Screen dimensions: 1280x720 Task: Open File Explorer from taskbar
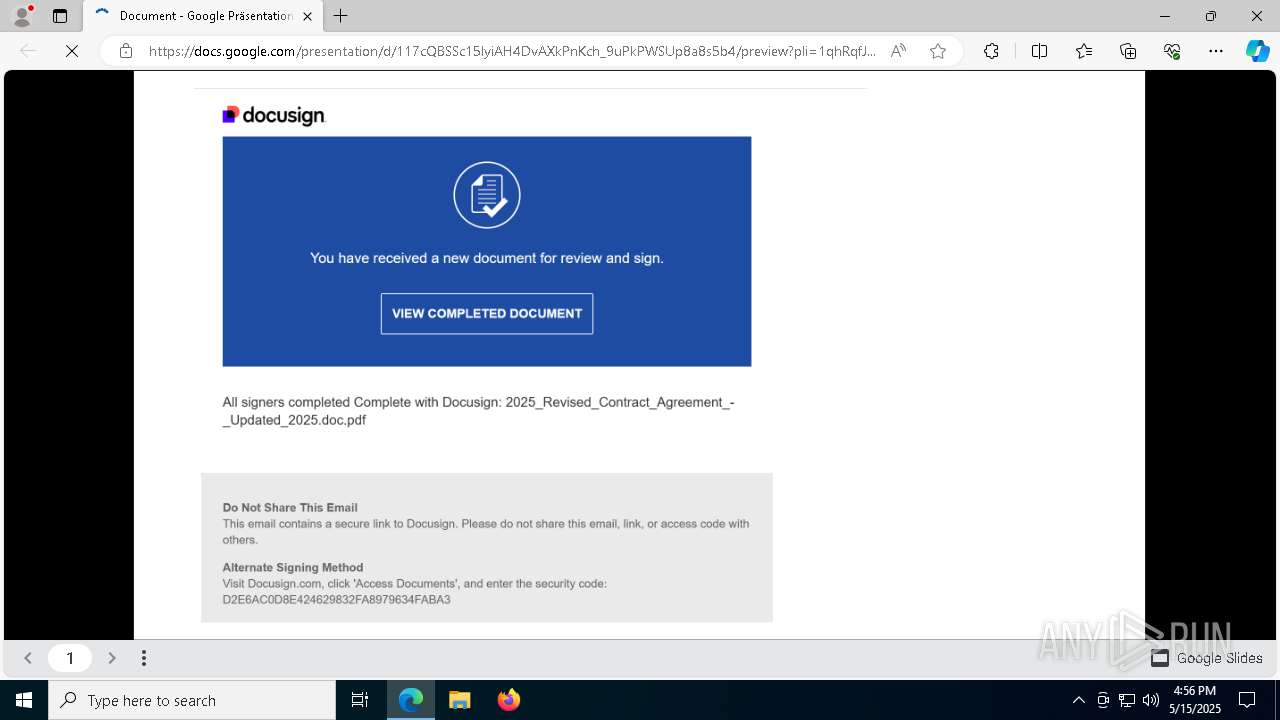[x=460, y=700]
